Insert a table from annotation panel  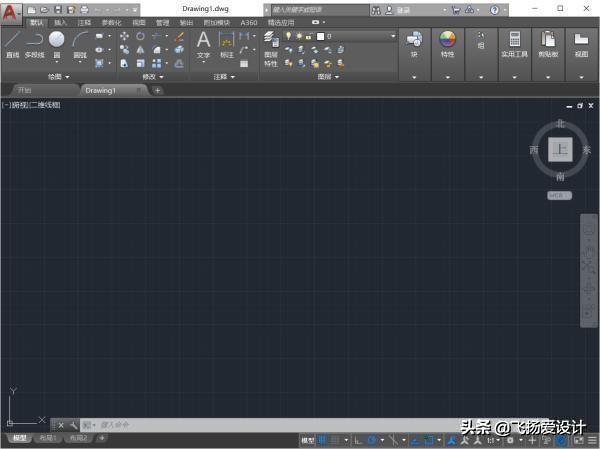[244, 64]
